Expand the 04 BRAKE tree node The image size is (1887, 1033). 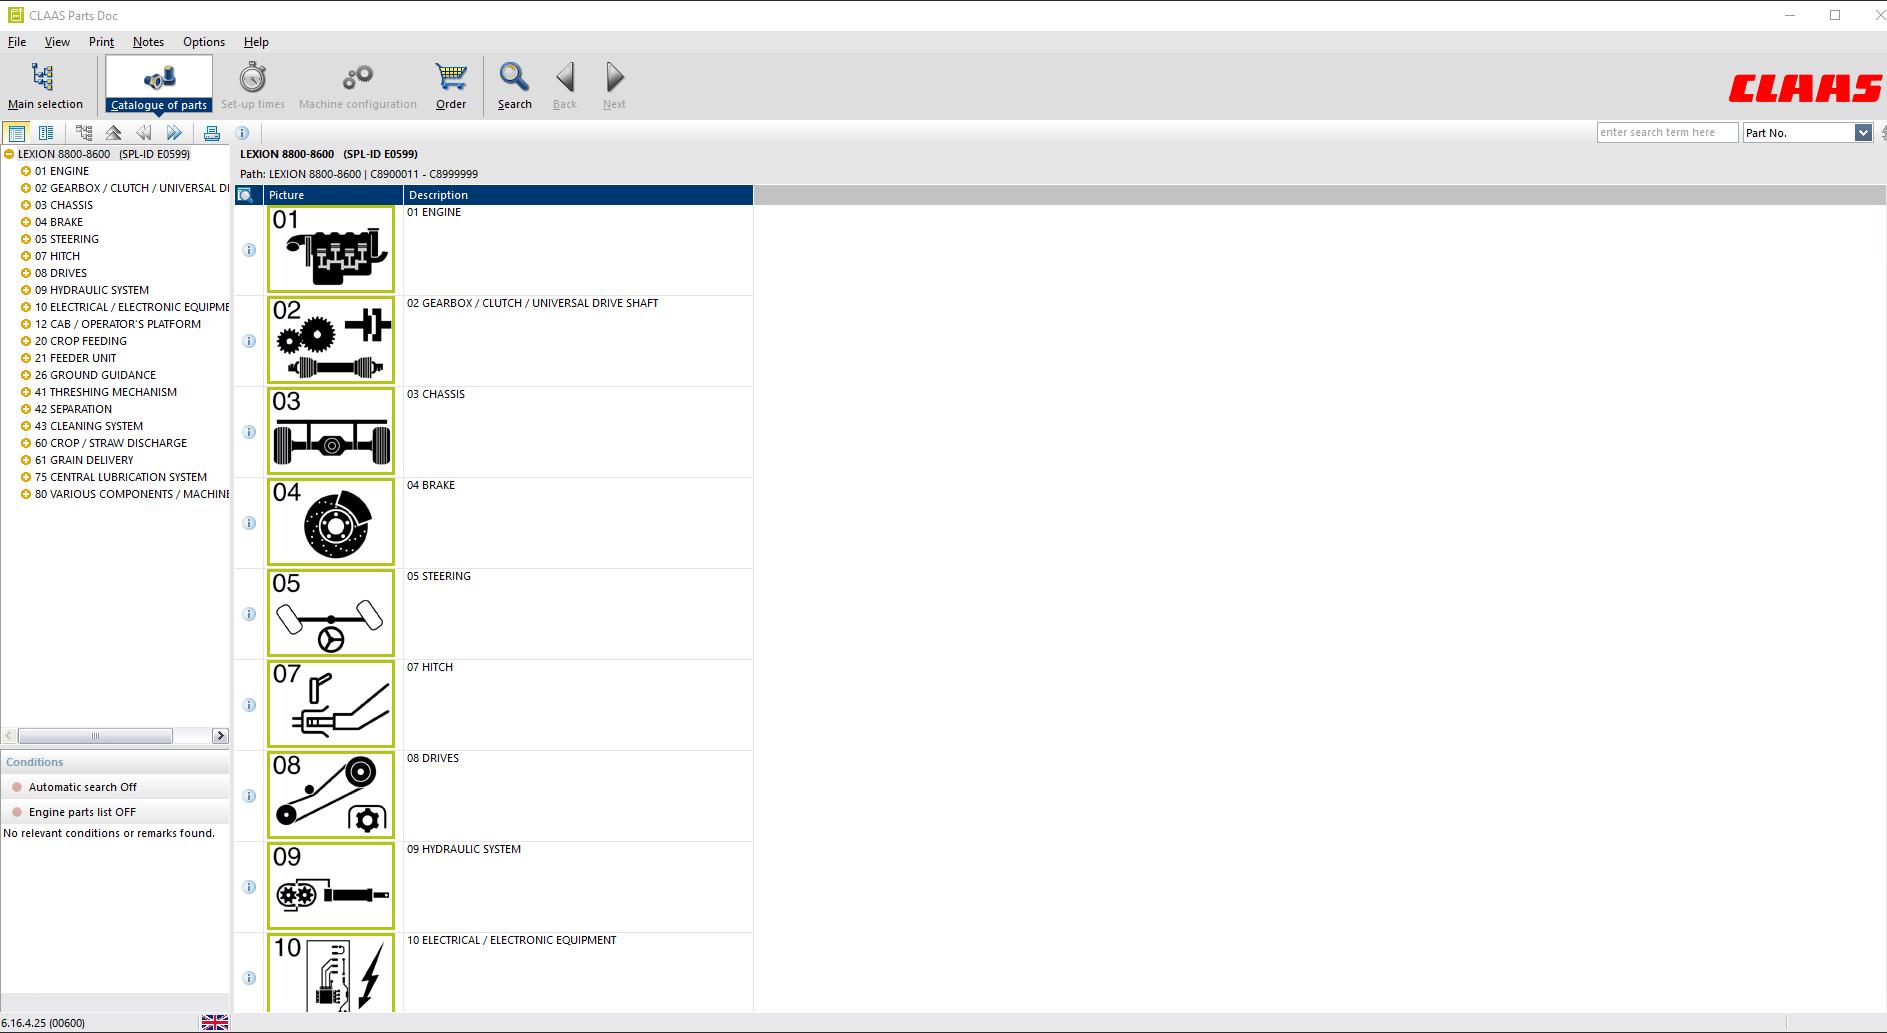click(26, 222)
